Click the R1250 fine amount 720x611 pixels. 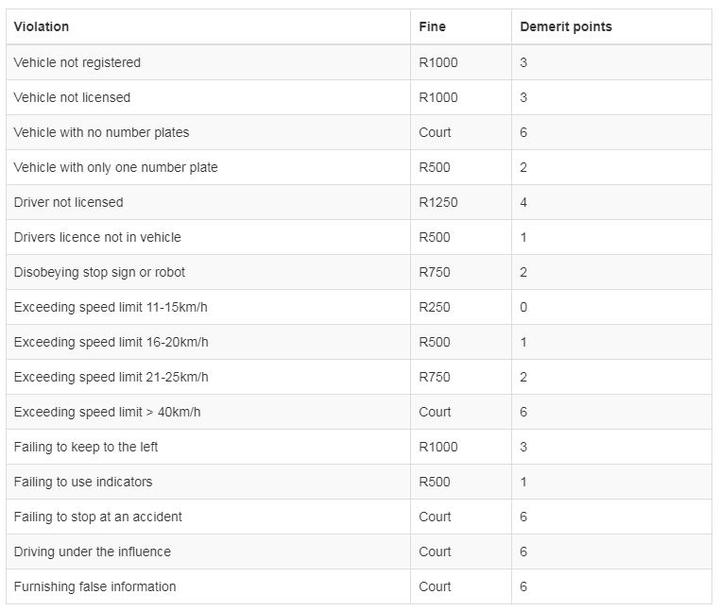point(438,202)
